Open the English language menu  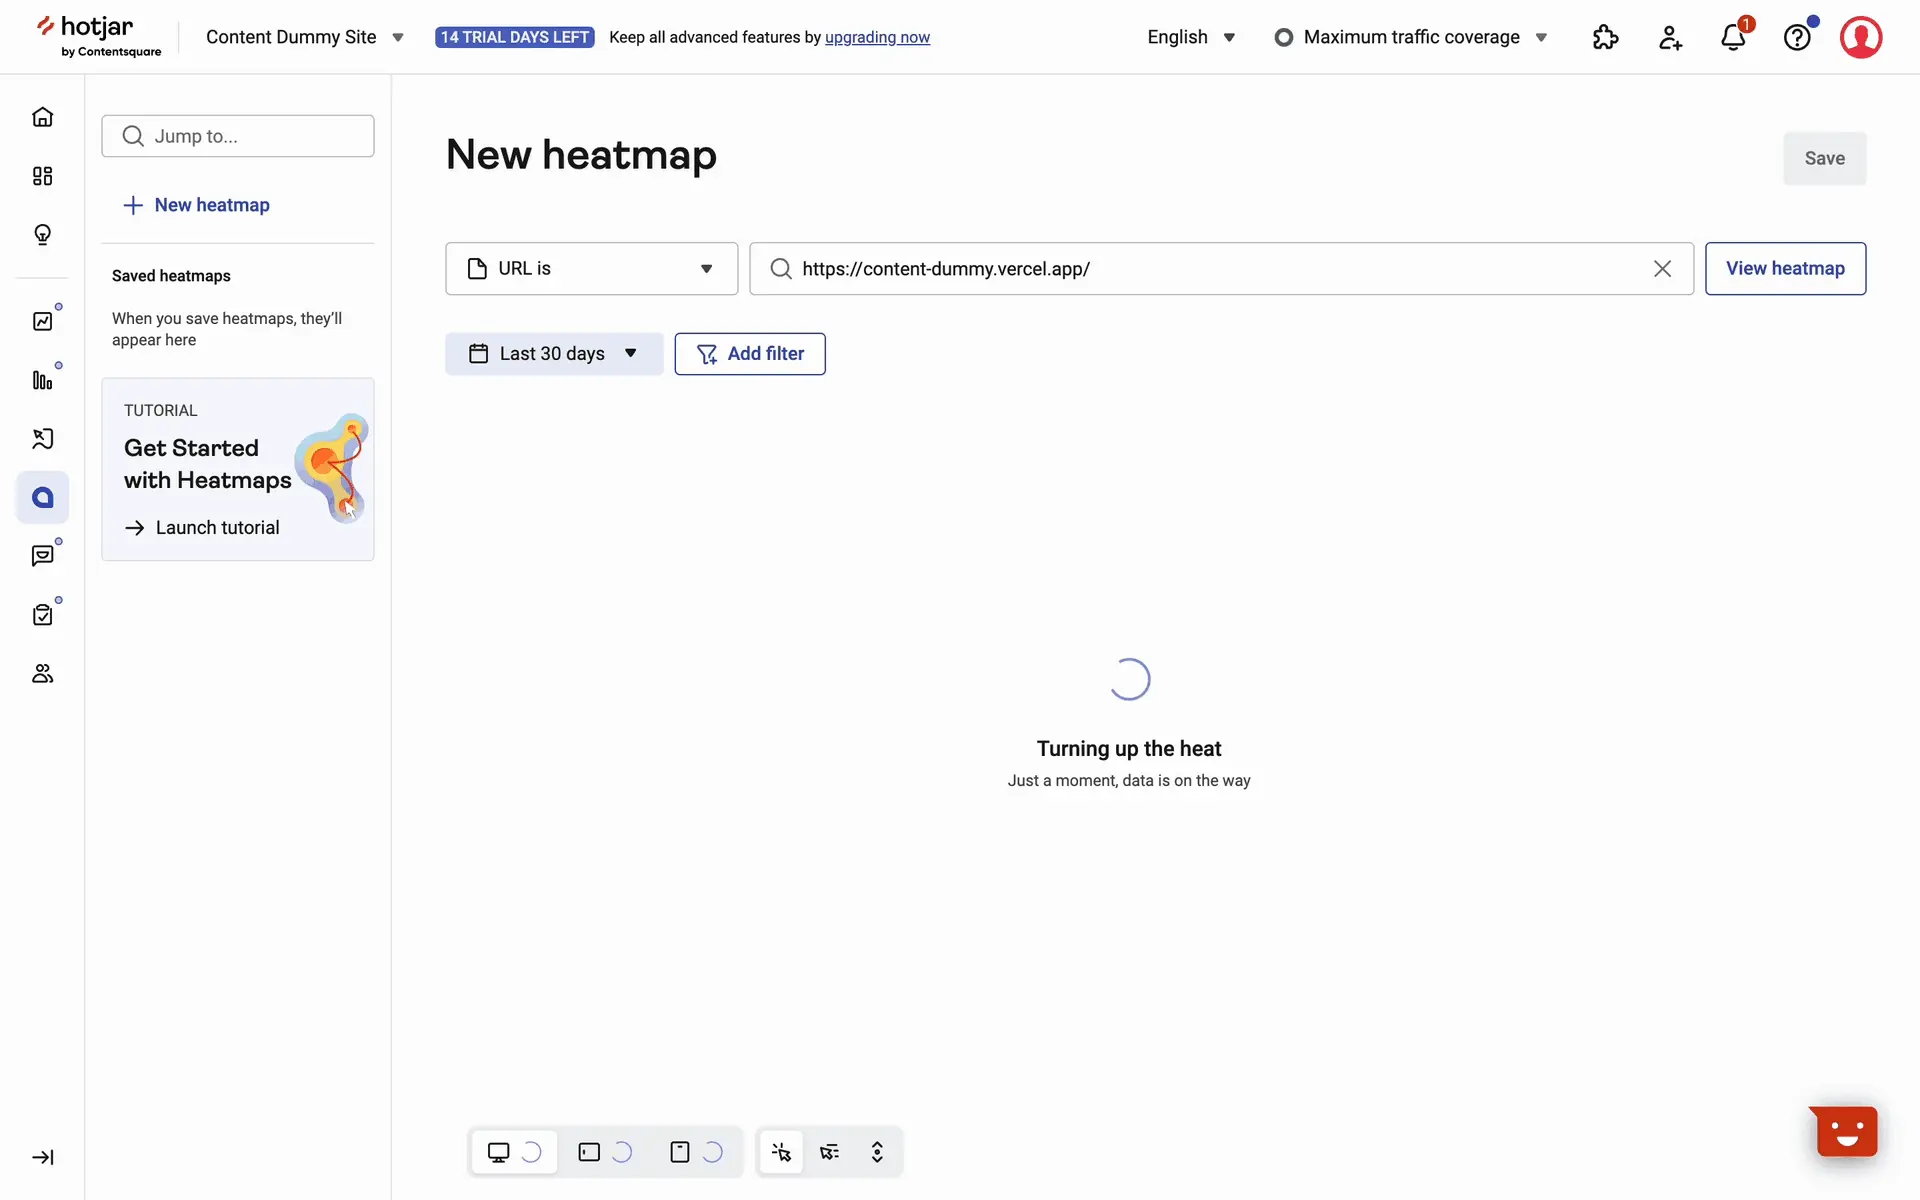tap(1190, 37)
